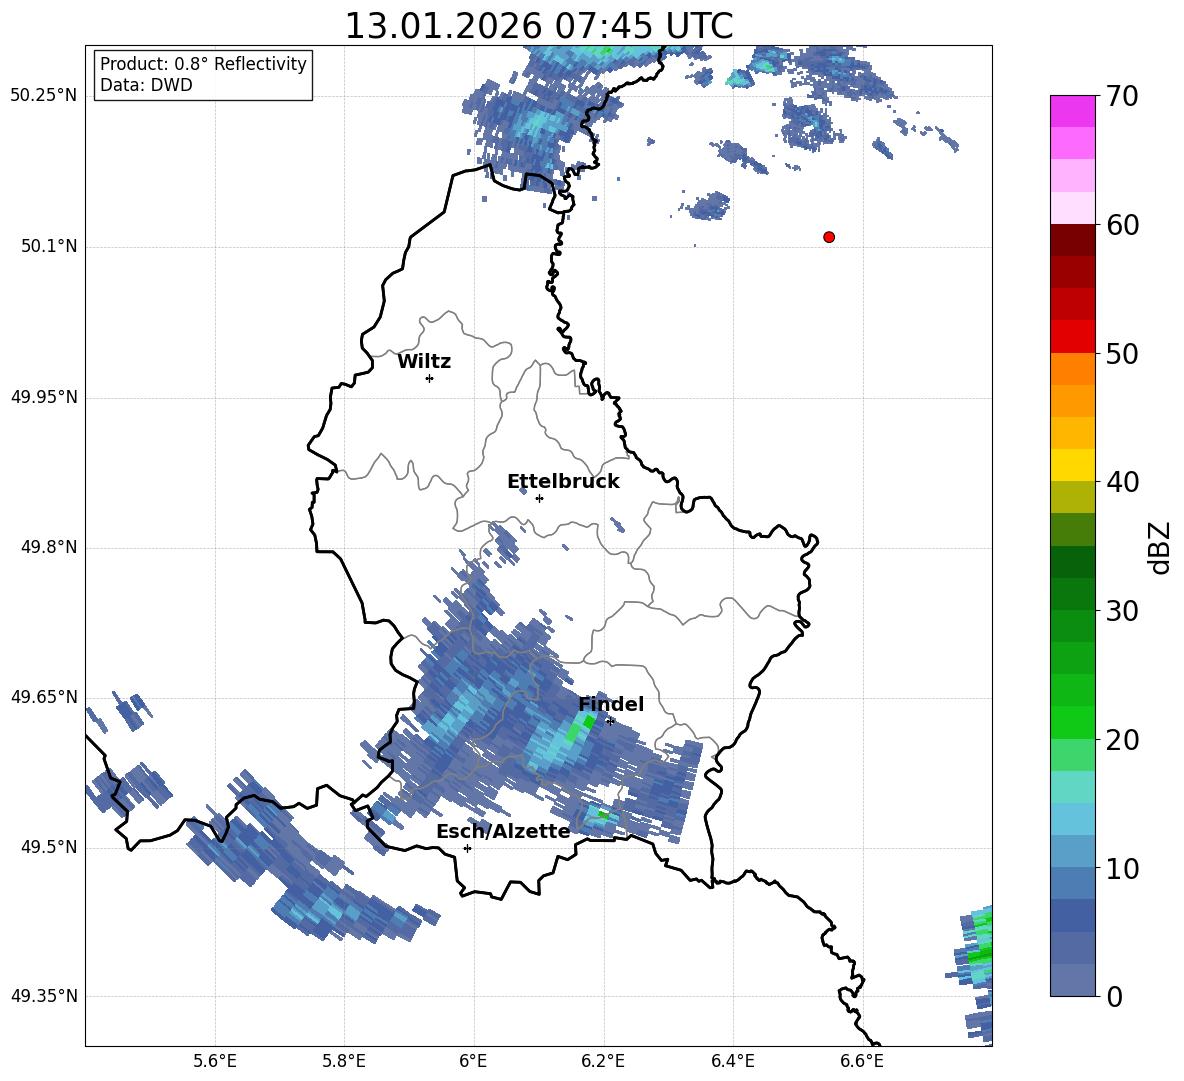Click the dBZ colorbar axis label
Image resolution: width=1184 pixels, height=1081 pixels.
click(1160, 547)
